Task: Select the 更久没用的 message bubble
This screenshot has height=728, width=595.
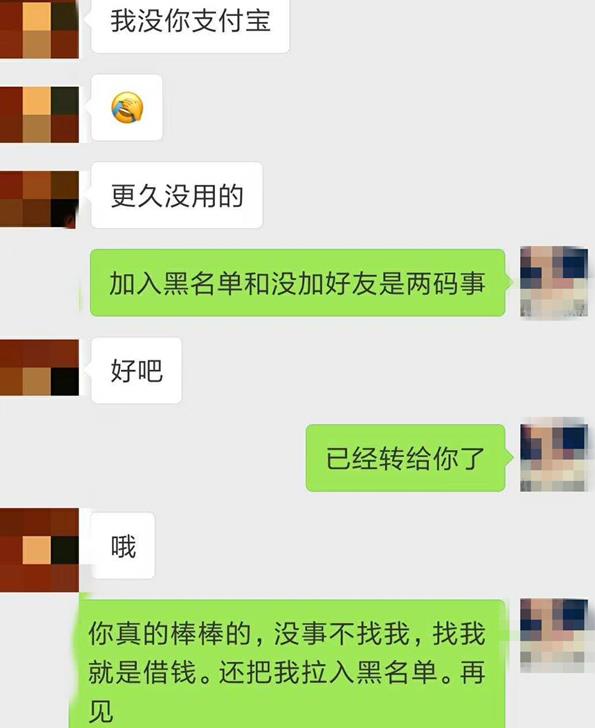Action: tap(177, 195)
